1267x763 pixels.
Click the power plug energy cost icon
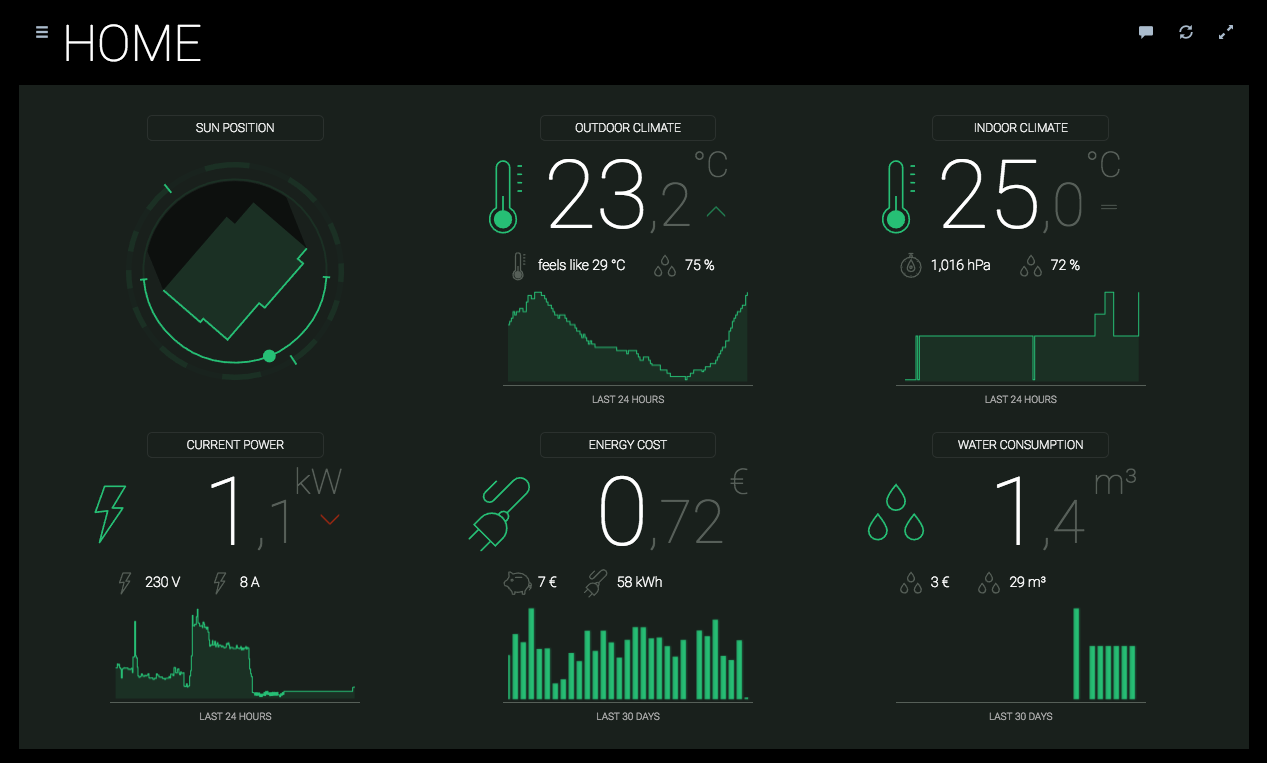click(x=498, y=514)
